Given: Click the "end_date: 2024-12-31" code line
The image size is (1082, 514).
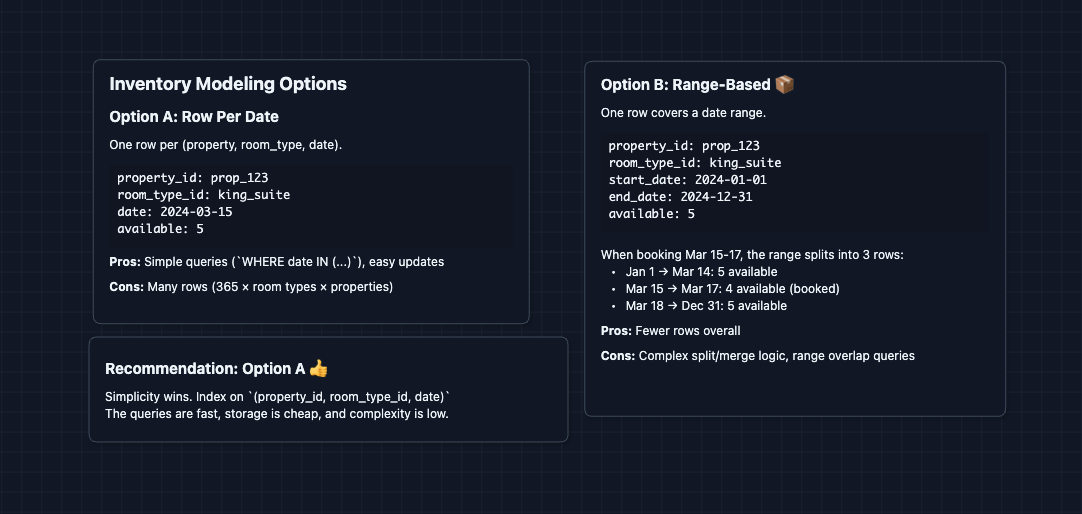Looking at the screenshot, I should click(680, 197).
